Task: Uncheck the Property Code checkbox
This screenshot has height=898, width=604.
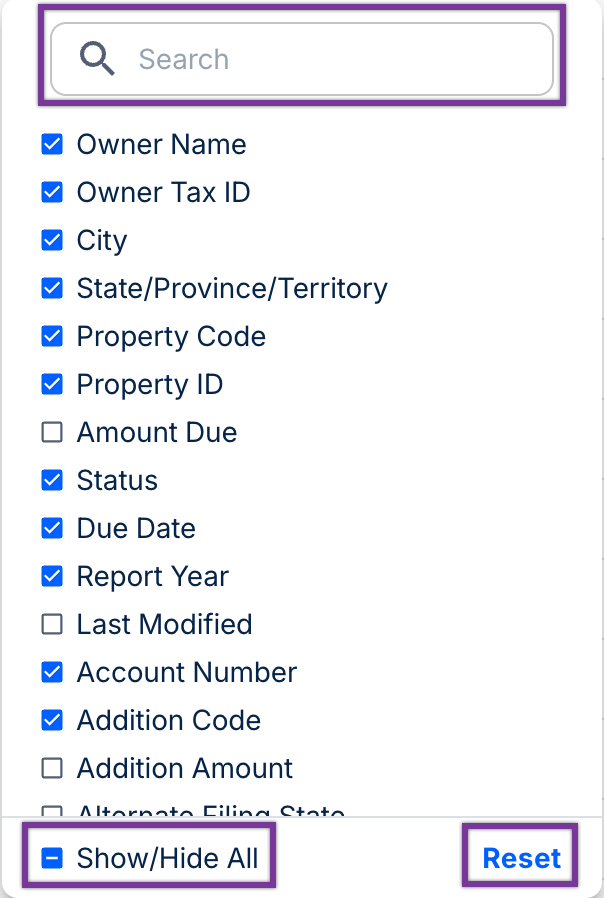Action: (x=52, y=337)
